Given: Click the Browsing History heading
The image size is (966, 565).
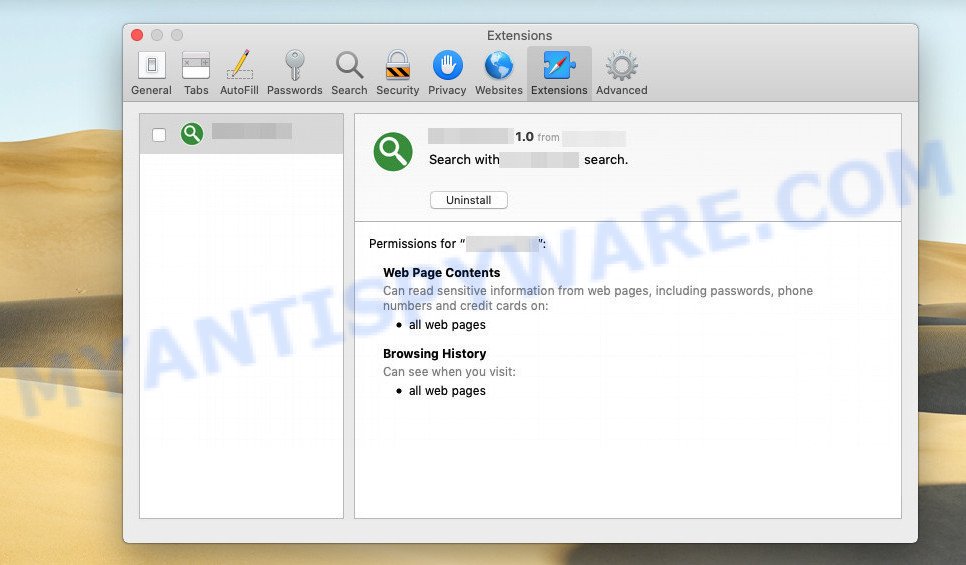Looking at the screenshot, I should point(434,353).
